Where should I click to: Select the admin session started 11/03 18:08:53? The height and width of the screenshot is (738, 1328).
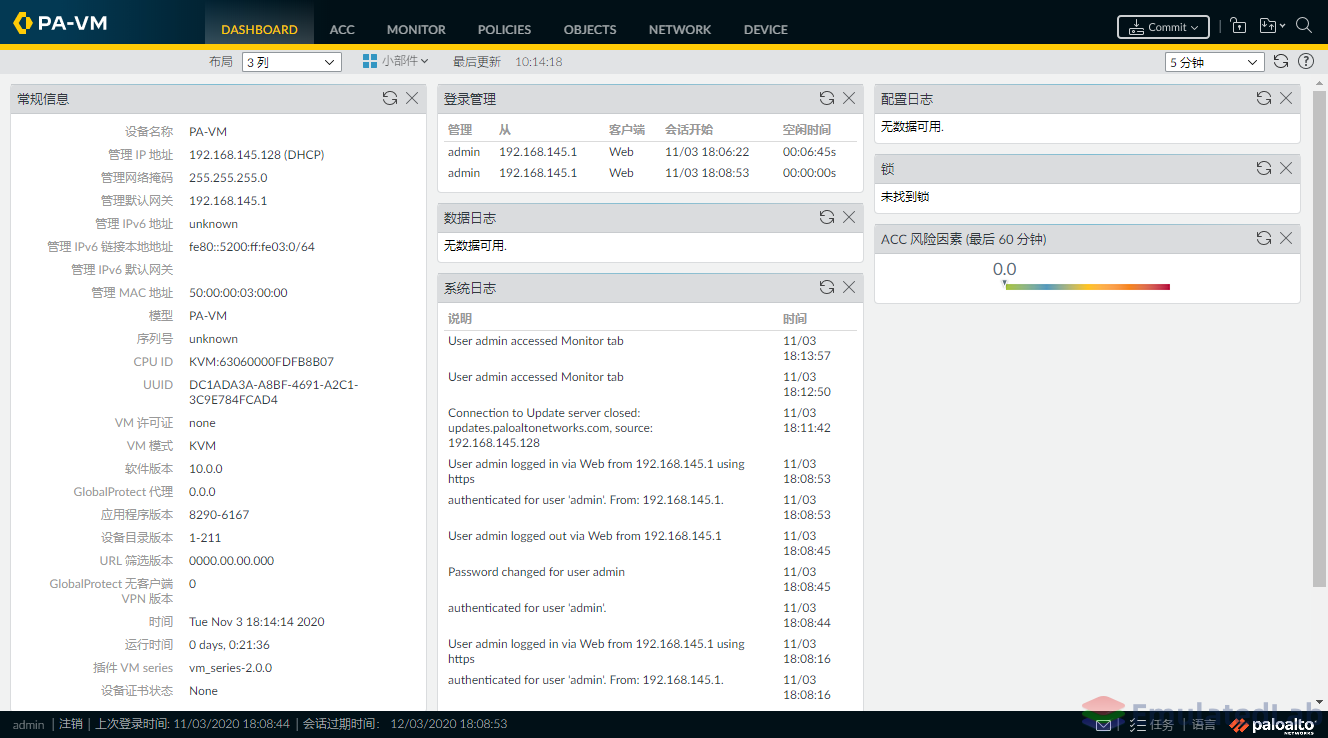(x=650, y=173)
